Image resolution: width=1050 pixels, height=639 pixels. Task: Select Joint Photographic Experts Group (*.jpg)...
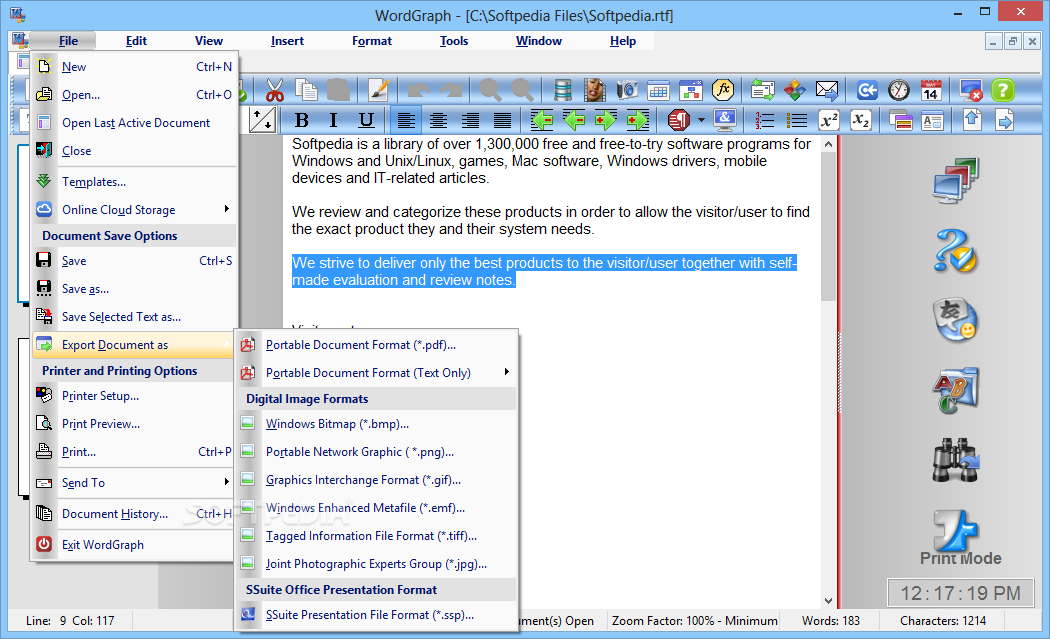pyautogui.click(x=377, y=564)
